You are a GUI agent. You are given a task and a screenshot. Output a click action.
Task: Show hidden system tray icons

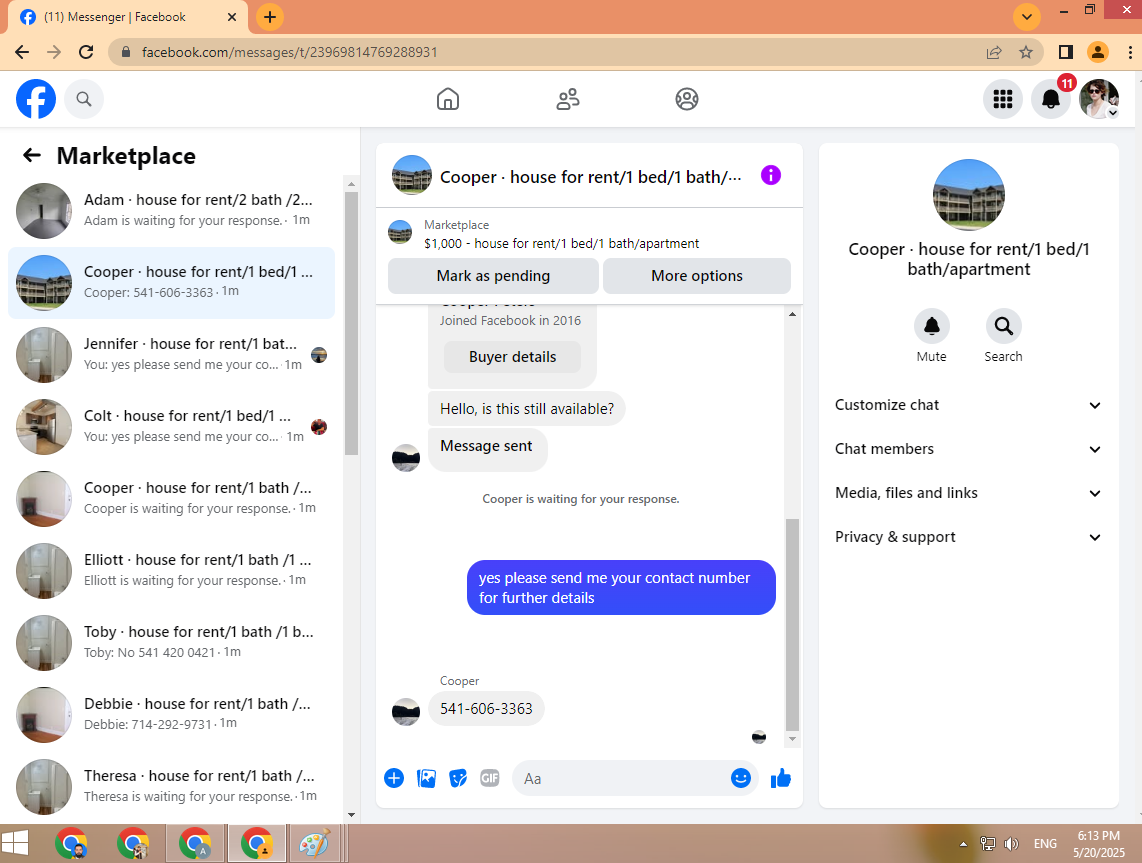click(x=963, y=844)
